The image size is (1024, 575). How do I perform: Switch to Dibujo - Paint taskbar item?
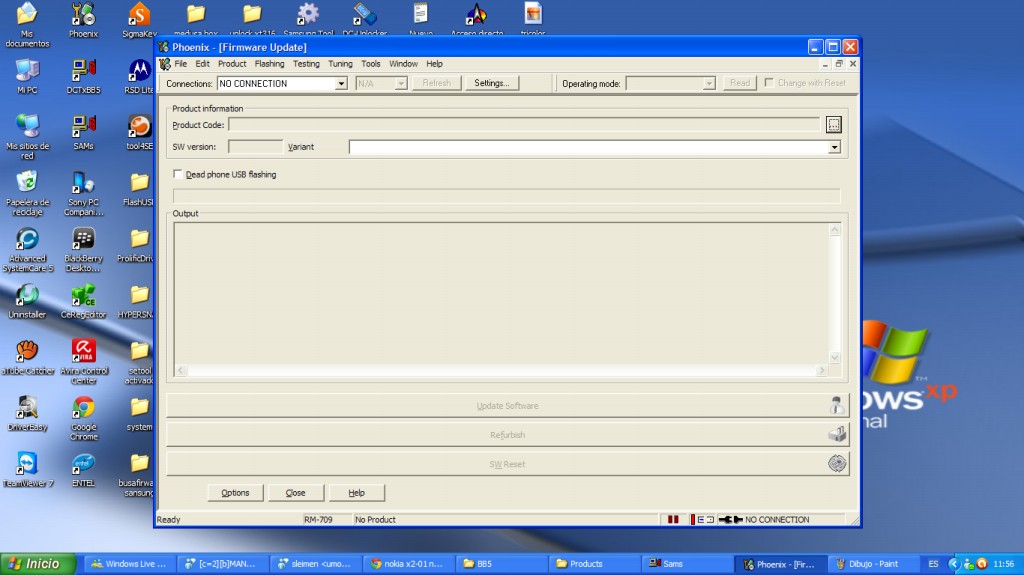click(x=873, y=563)
